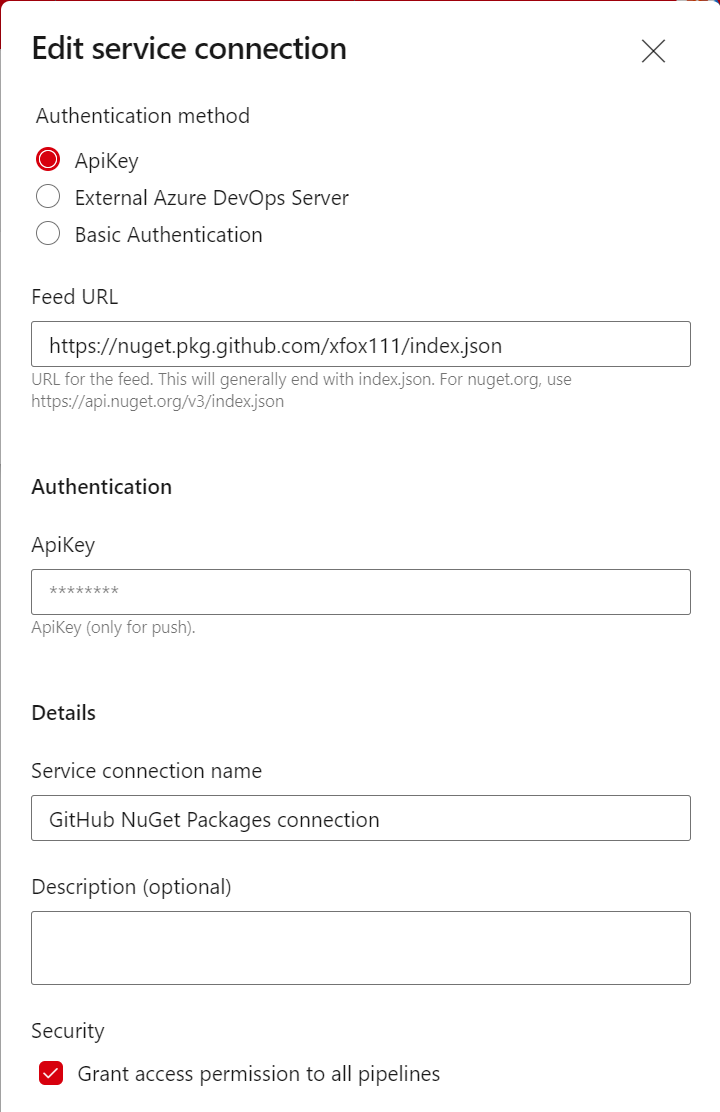Close the Edit service connection panel

pyautogui.click(x=653, y=50)
